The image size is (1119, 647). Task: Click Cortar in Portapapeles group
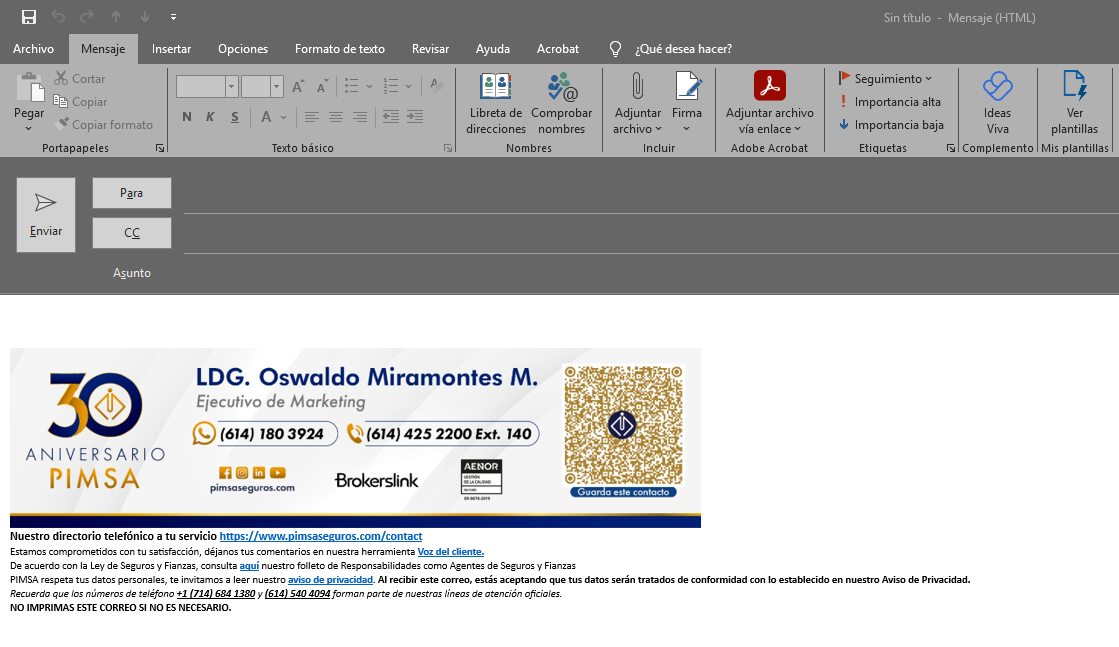[x=80, y=78]
